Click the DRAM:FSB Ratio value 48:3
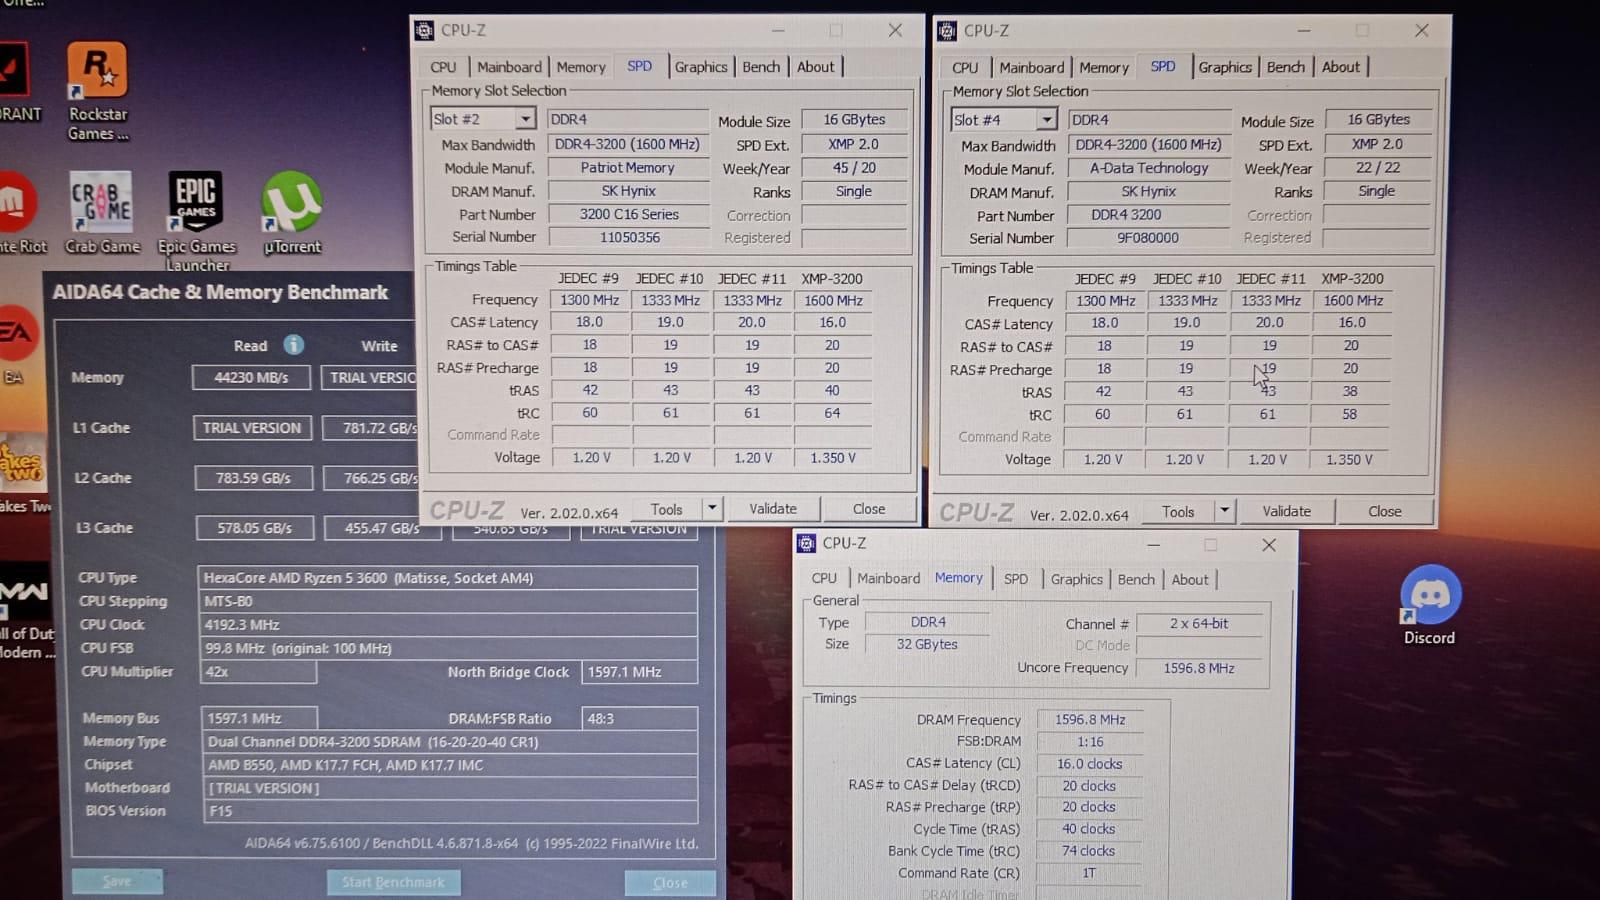The height and width of the screenshot is (900, 1600). [x=639, y=718]
